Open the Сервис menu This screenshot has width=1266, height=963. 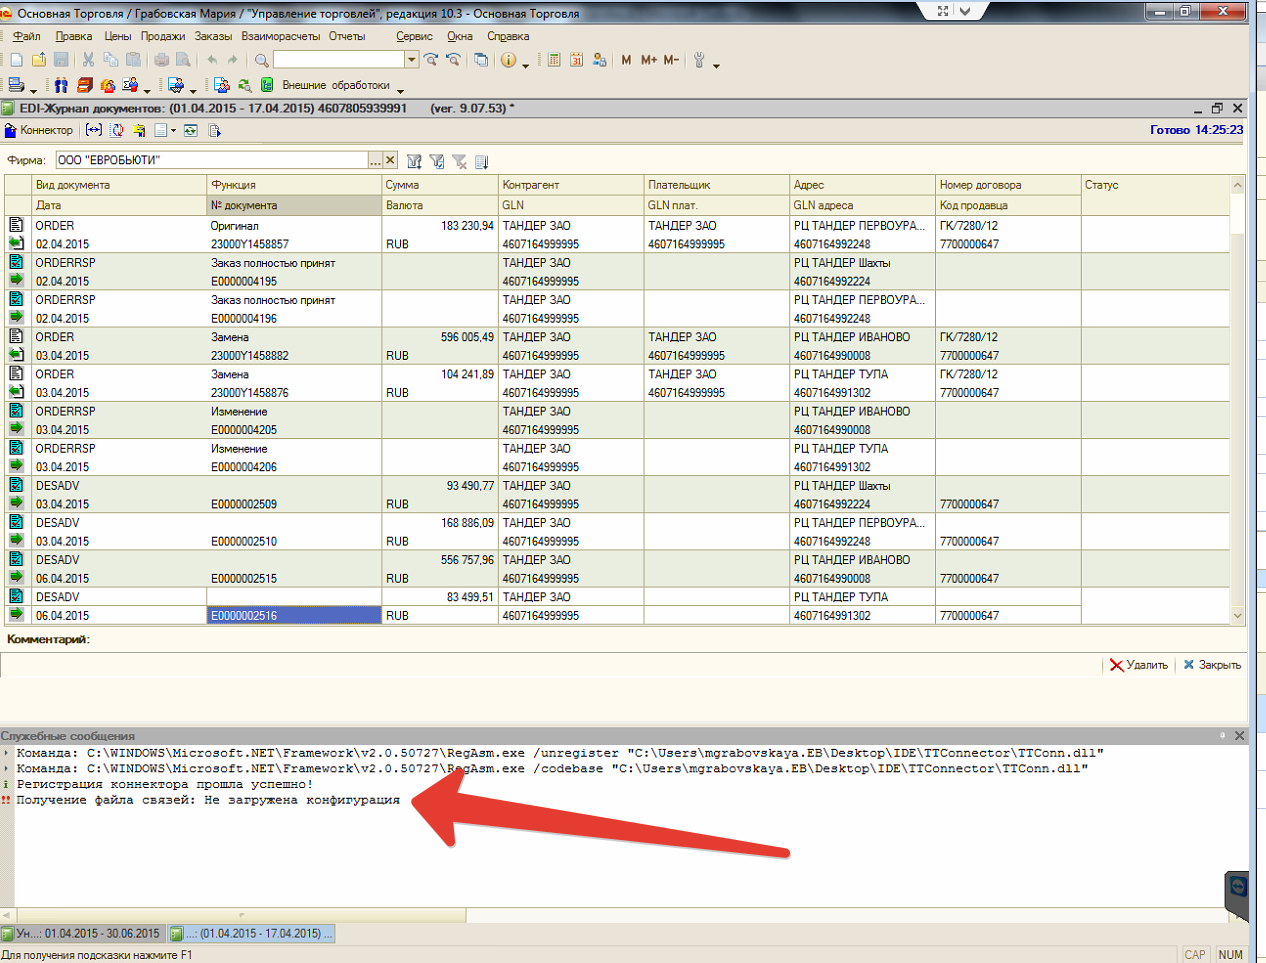414,36
